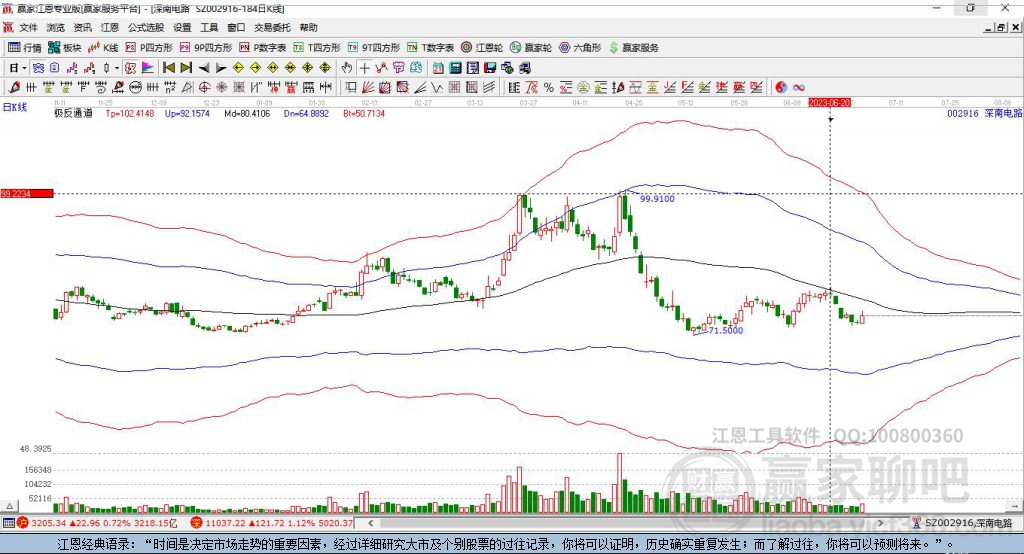Click the 71.5000 price low label

726,331
